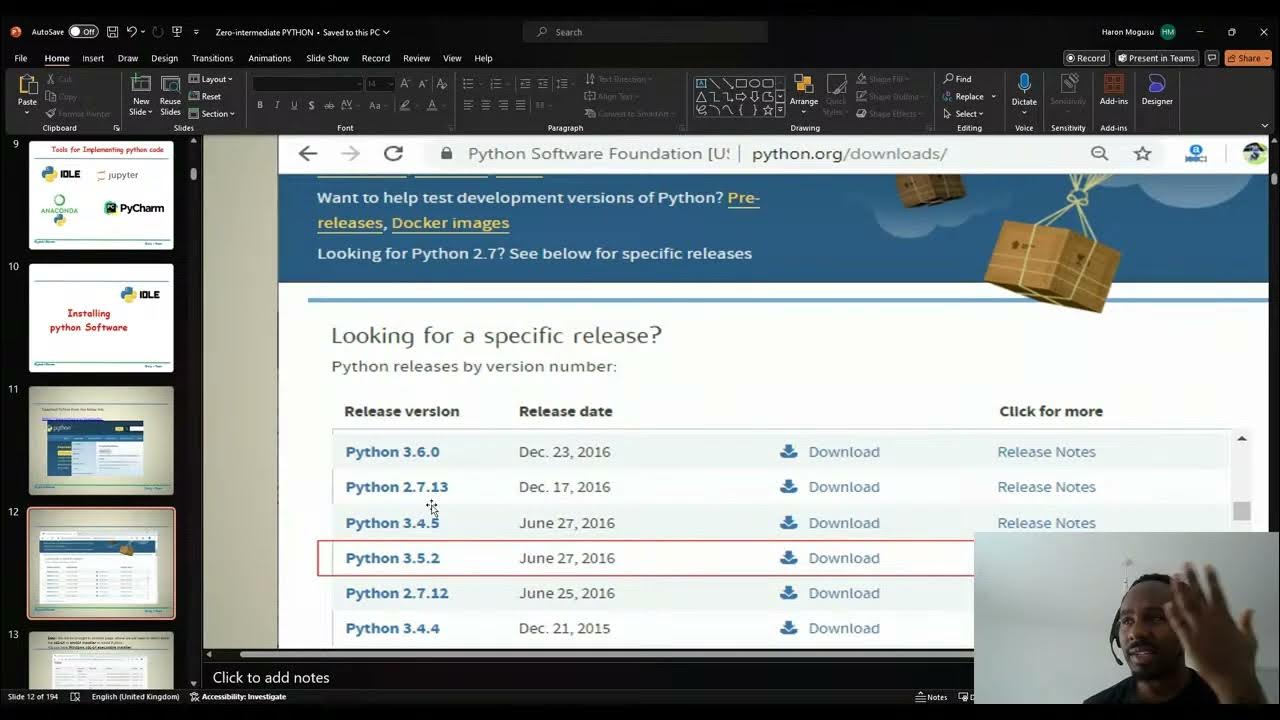Image resolution: width=1280 pixels, height=720 pixels.
Task: Switch to the Slide Show tab
Action: (x=327, y=58)
